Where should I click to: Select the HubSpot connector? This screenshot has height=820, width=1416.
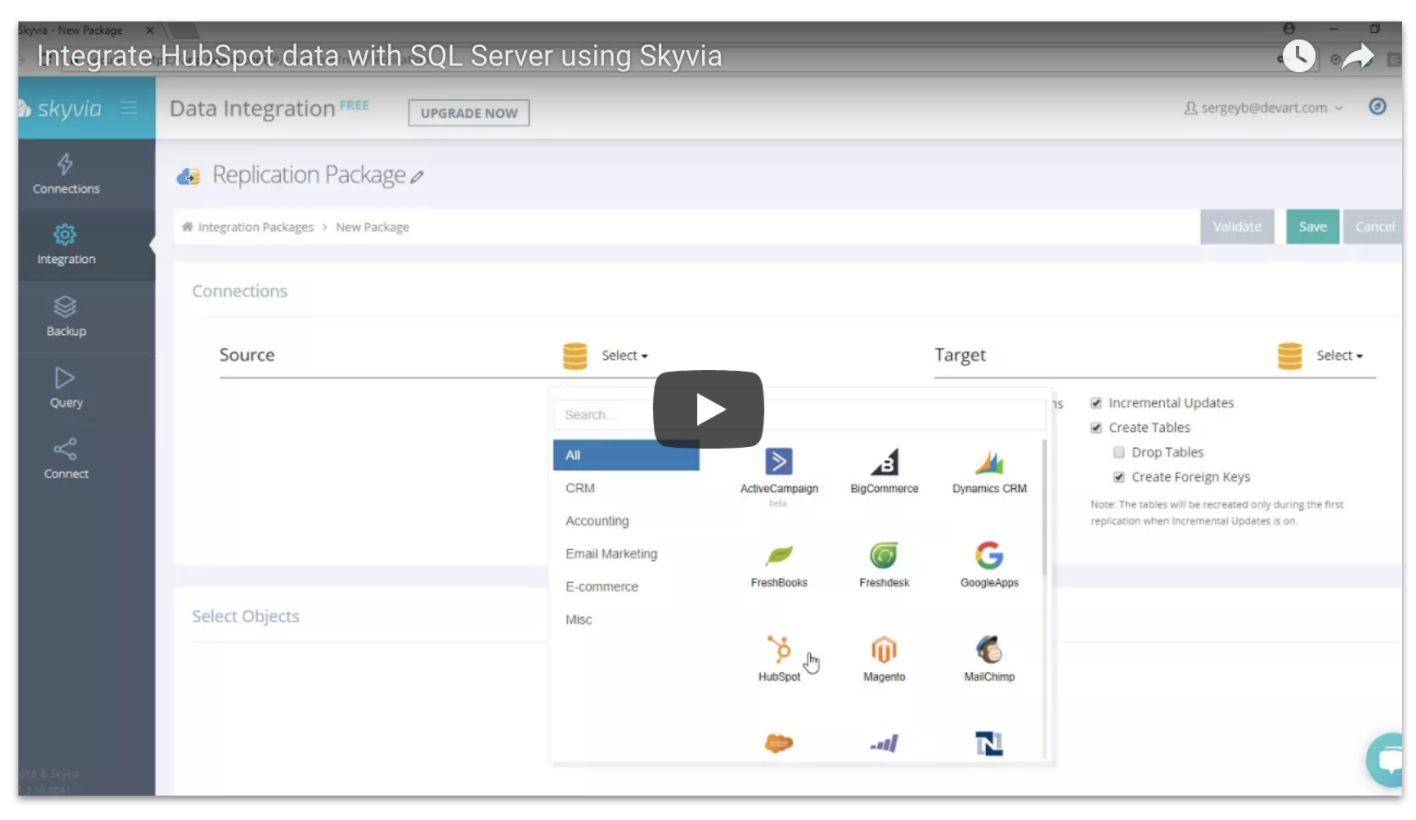pos(779,659)
